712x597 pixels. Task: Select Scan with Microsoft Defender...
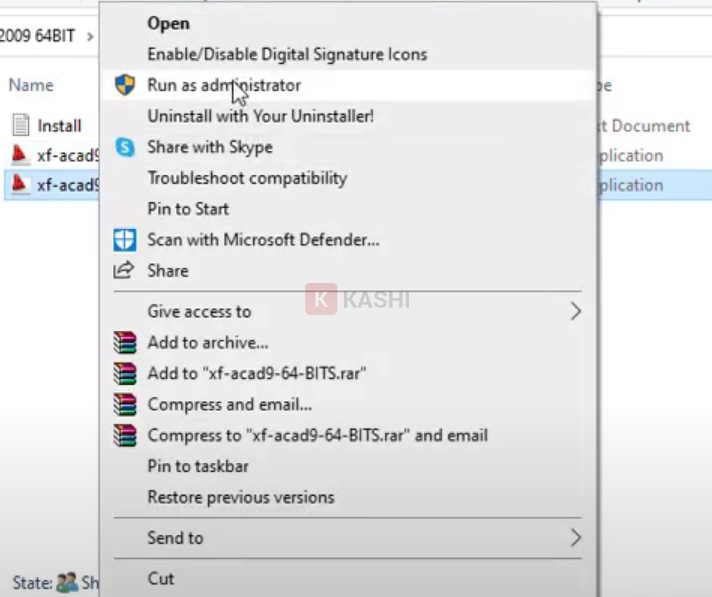[x=263, y=240]
